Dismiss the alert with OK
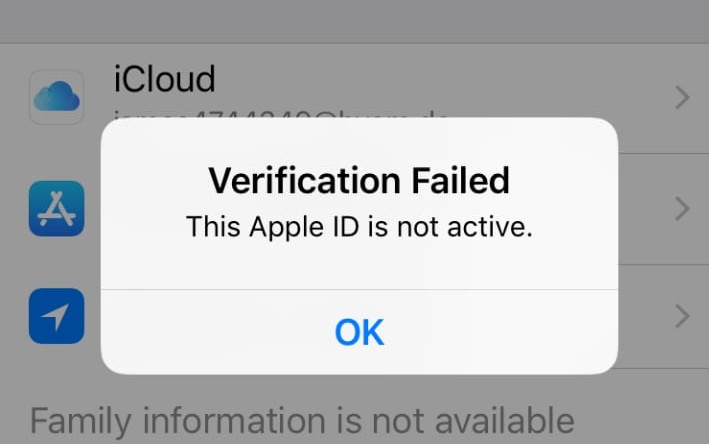This screenshot has width=709, height=444. tap(359, 332)
